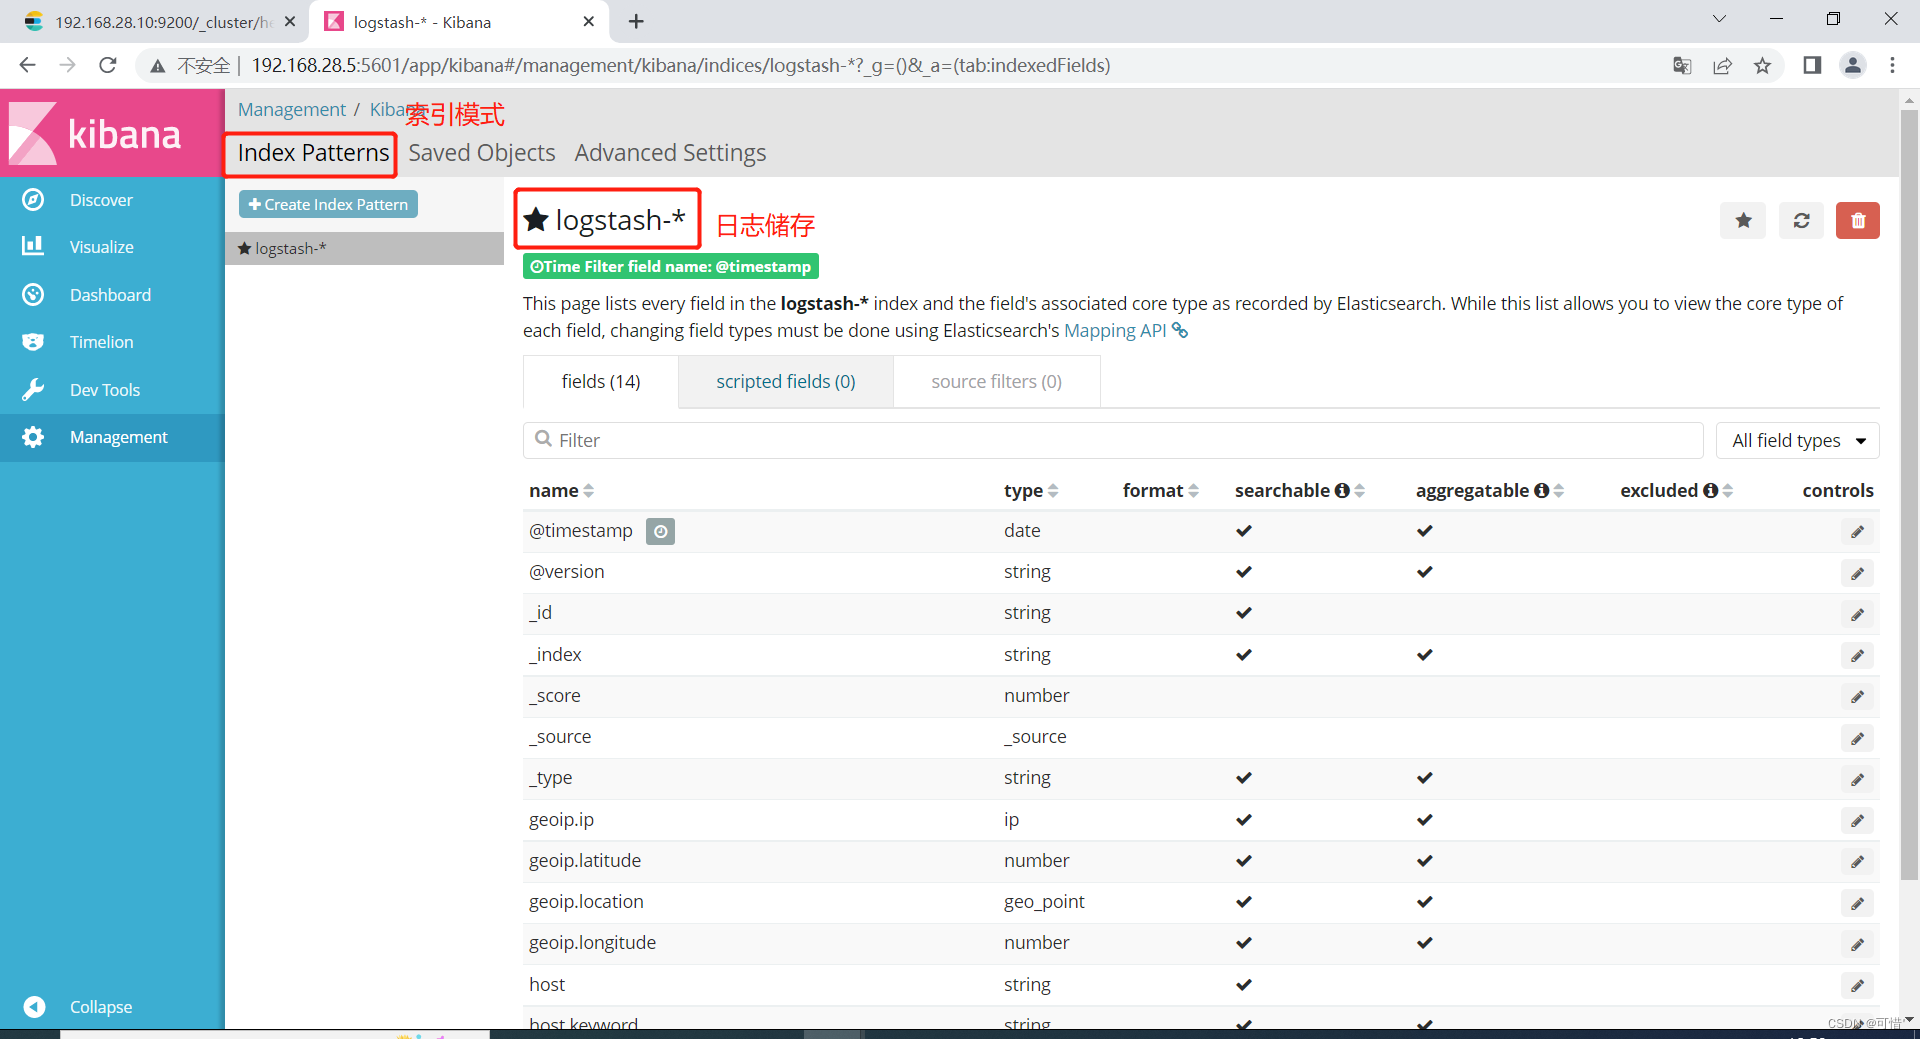Toggle browser side panel icon

click(x=1812, y=65)
